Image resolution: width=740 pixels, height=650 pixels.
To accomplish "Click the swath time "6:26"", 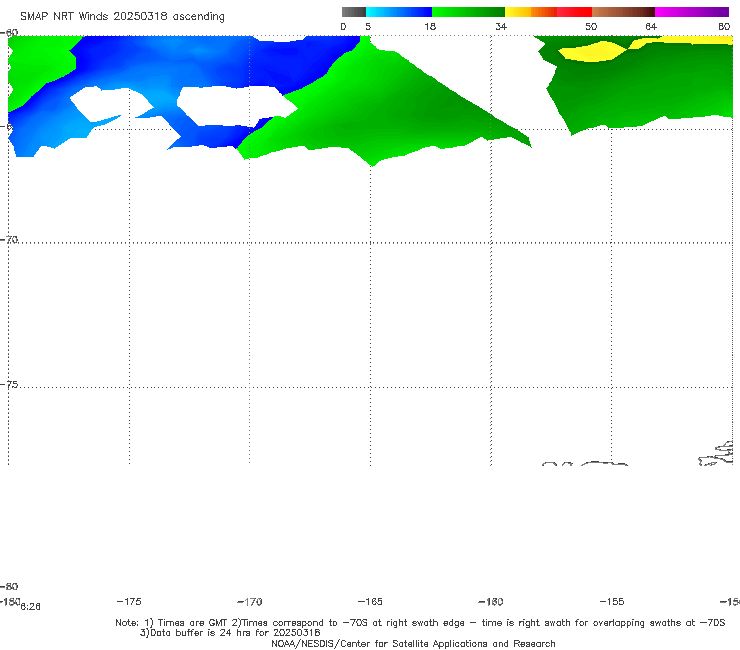I will 30,607.
